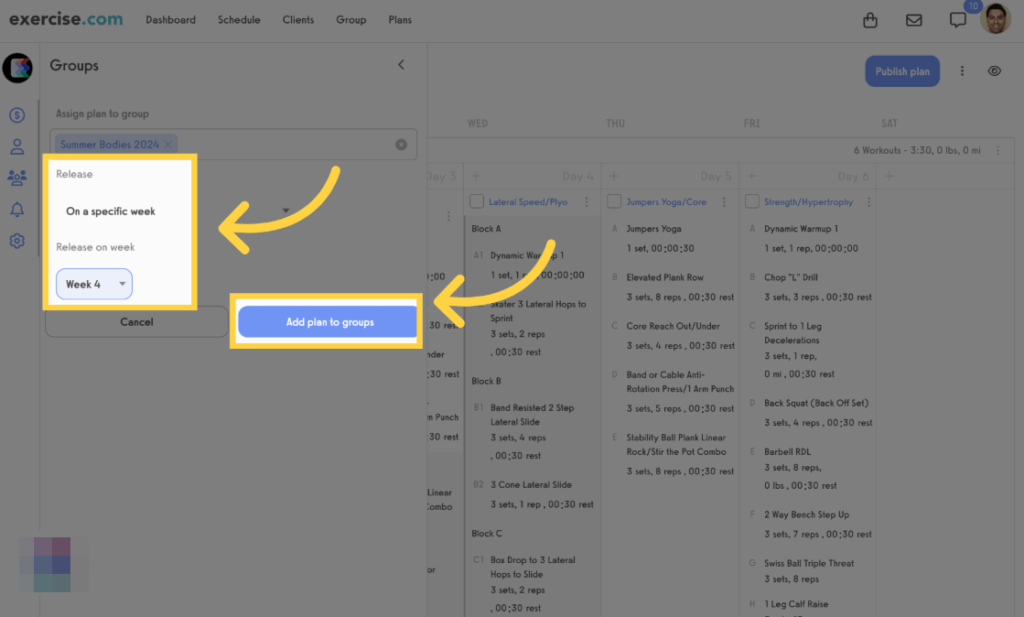Image resolution: width=1024 pixels, height=617 pixels.
Task: Toggle the plan preview eye icon
Action: pyautogui.click(x=994, y=71)
